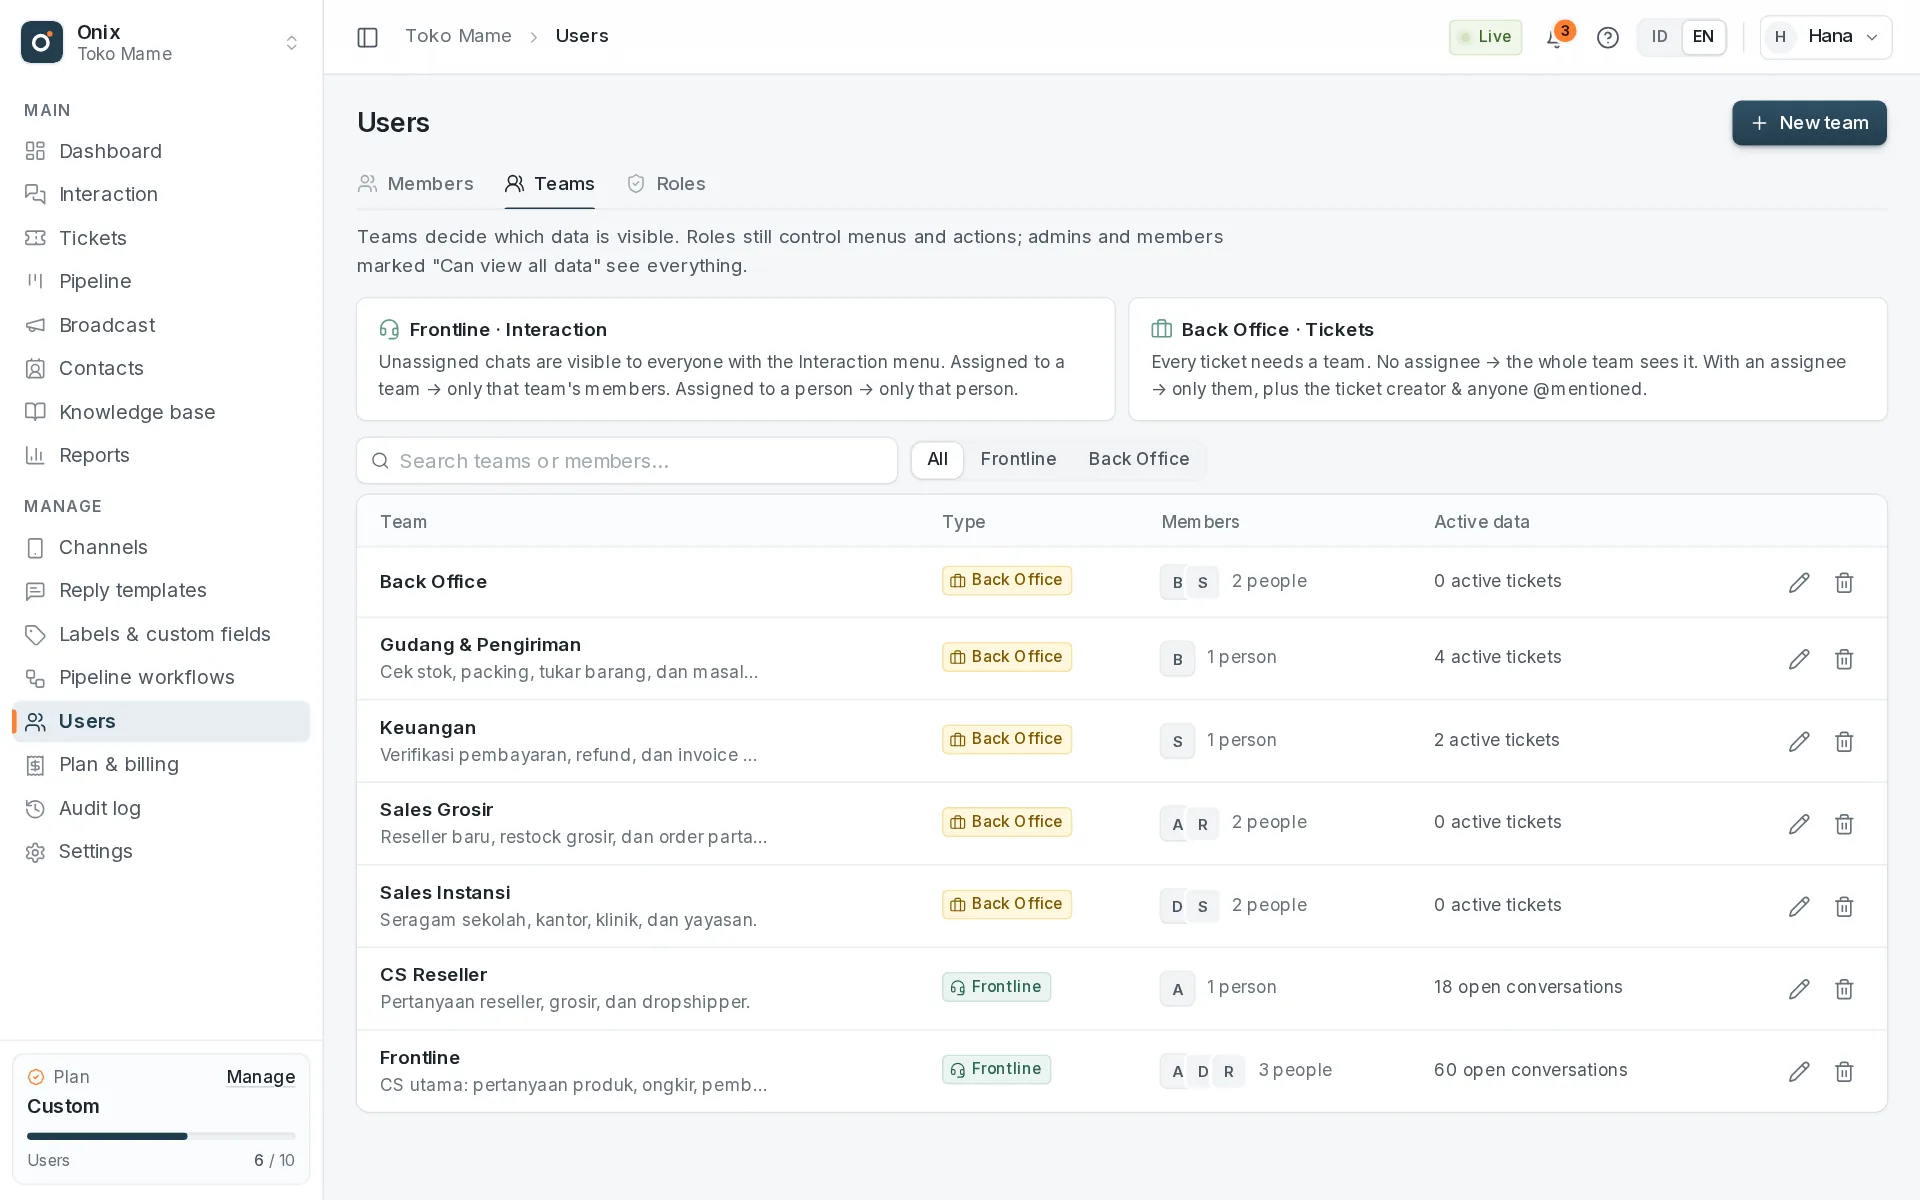The width and height of the screenshot is (1920, 1200).
Task: Select the Teams tab
Action: [x=549, y=184]
